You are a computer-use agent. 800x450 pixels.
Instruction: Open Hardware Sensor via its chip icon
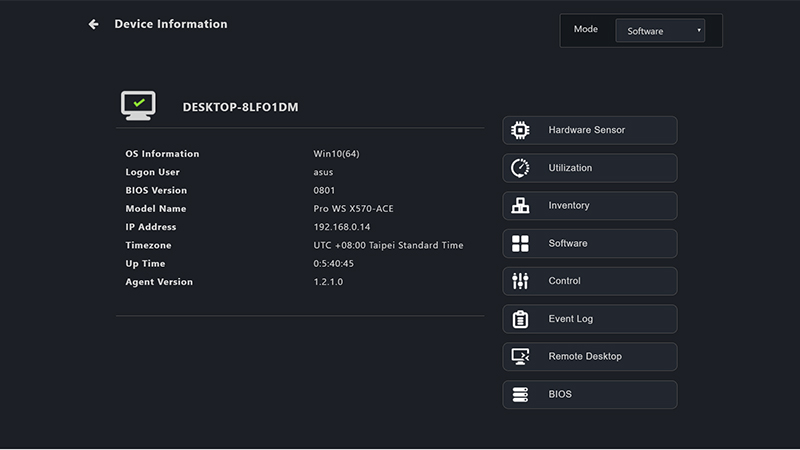(x=520, y=130)
